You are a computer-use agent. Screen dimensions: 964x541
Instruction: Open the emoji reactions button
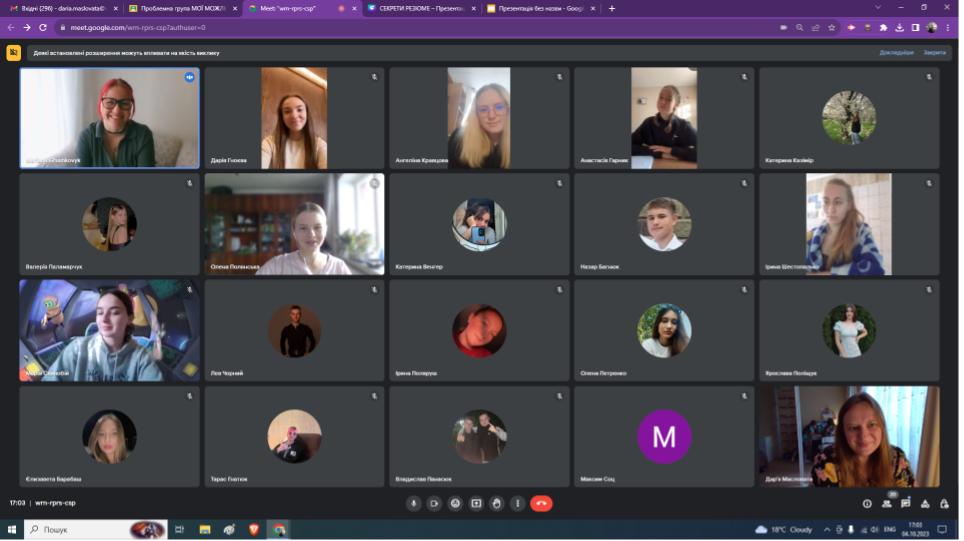[455, 503]
